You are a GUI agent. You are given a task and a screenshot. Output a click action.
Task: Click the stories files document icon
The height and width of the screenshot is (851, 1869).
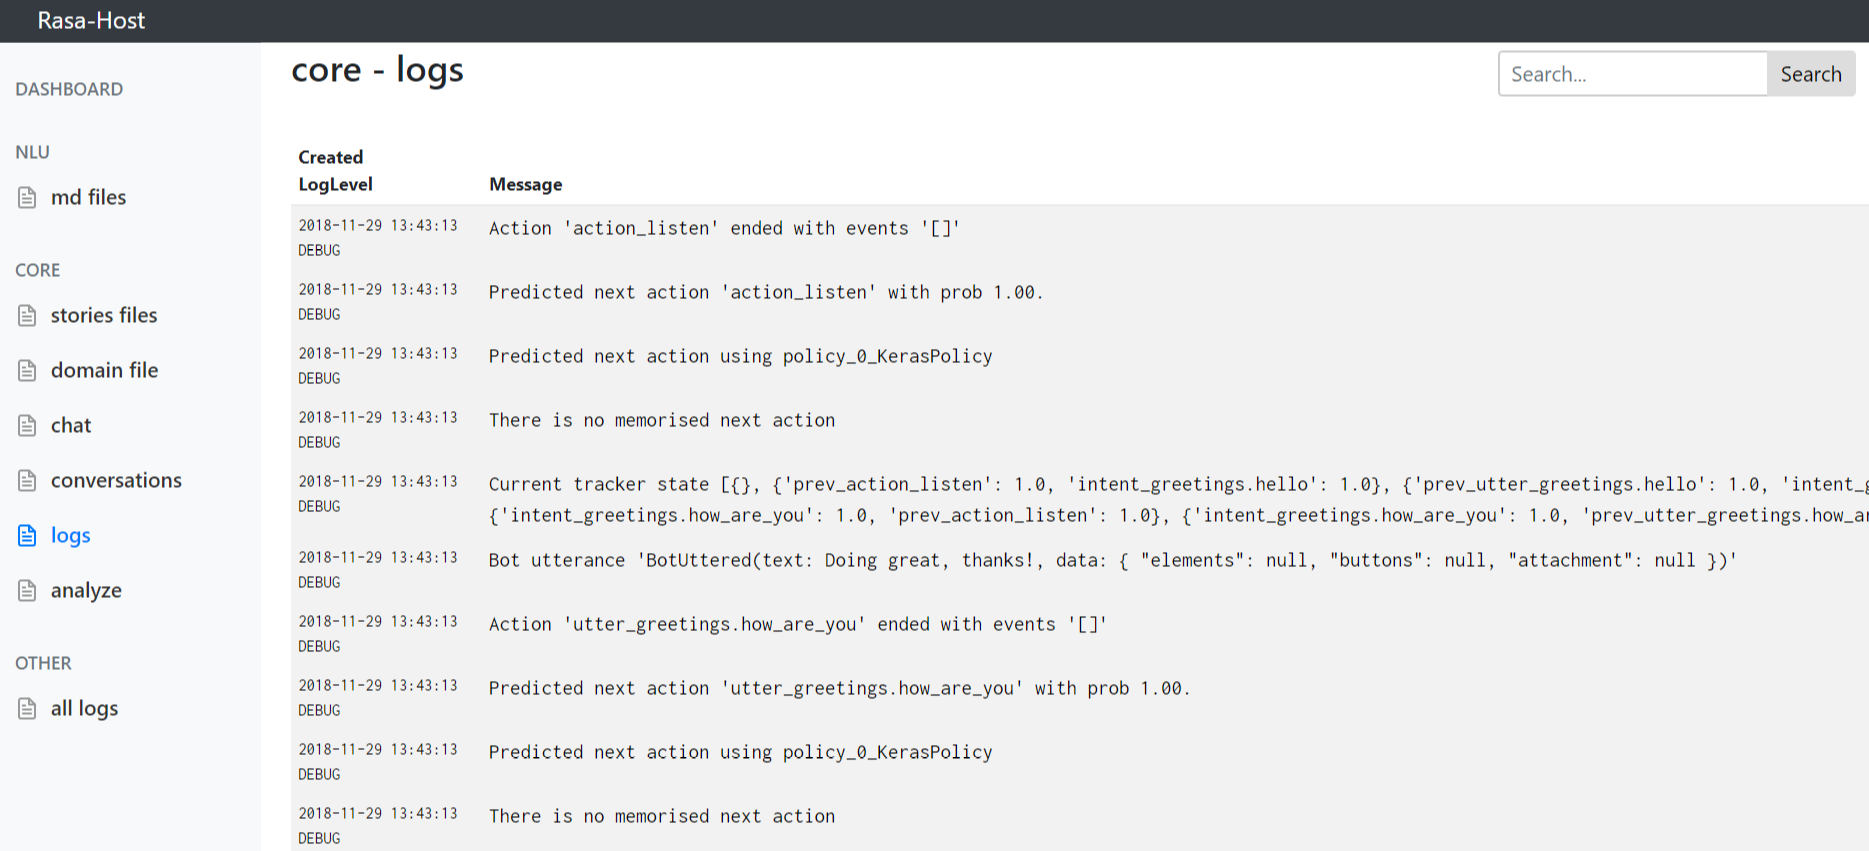(27, 316)
